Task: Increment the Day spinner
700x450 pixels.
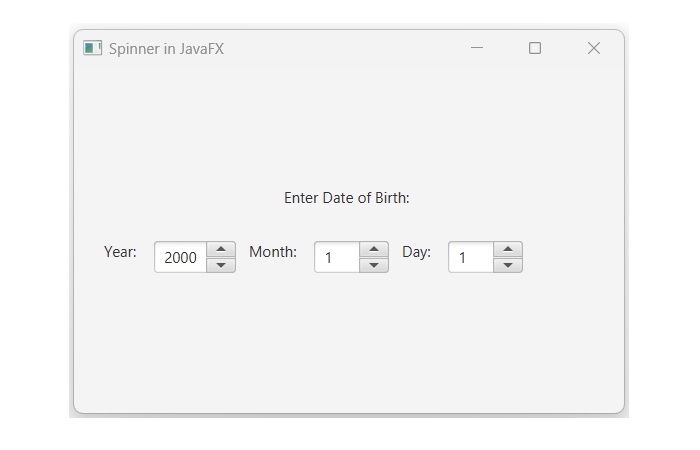Action: click(x=508, y=250)
